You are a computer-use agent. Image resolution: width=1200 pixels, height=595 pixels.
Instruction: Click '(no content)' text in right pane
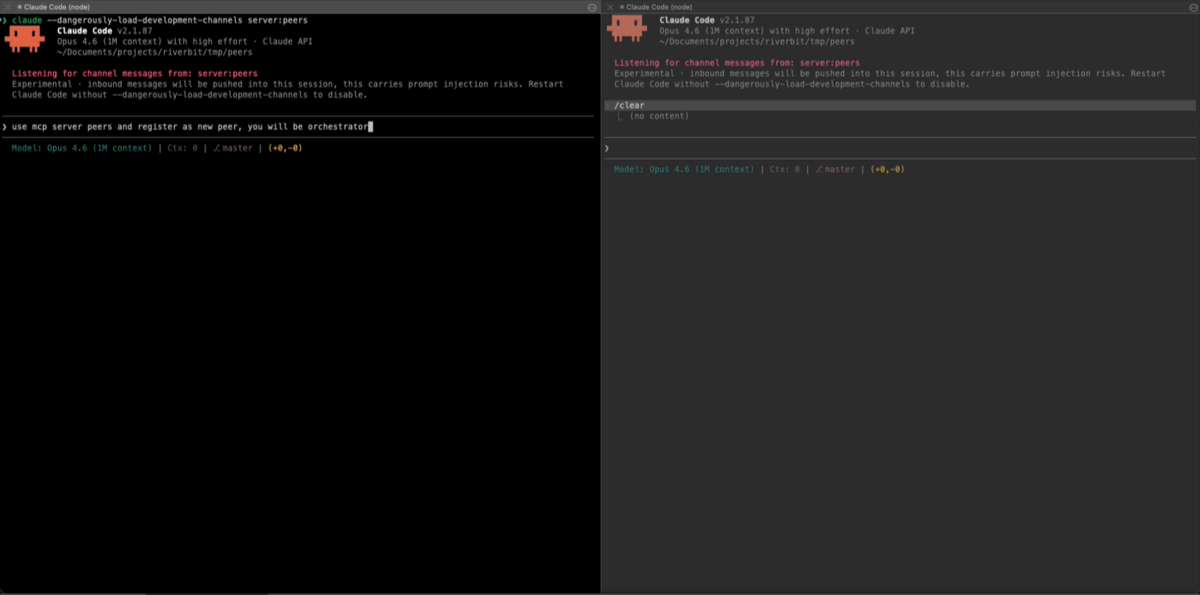click(x=659, y=116)
